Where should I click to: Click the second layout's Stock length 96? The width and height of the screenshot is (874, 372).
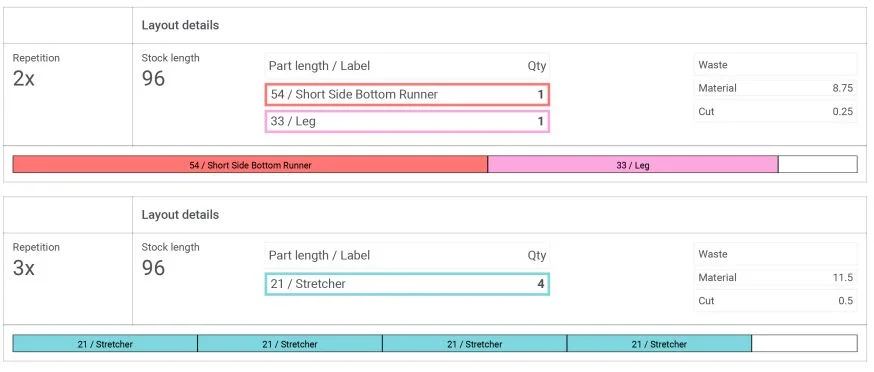[153, 268]
